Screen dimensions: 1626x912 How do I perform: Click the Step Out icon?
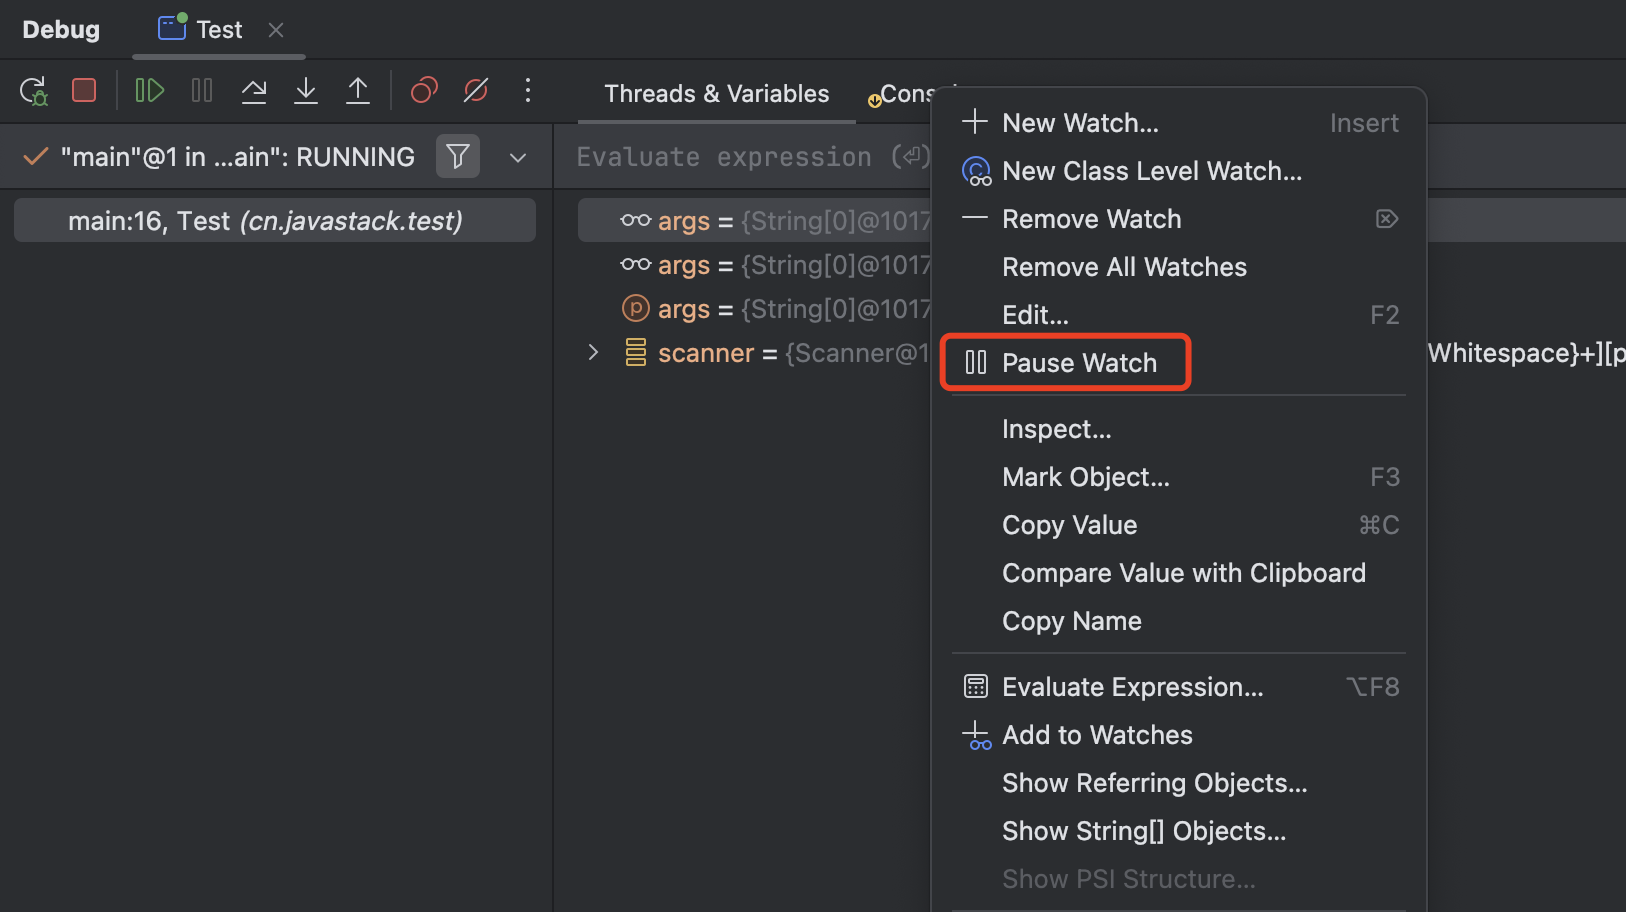click(358, 91)
